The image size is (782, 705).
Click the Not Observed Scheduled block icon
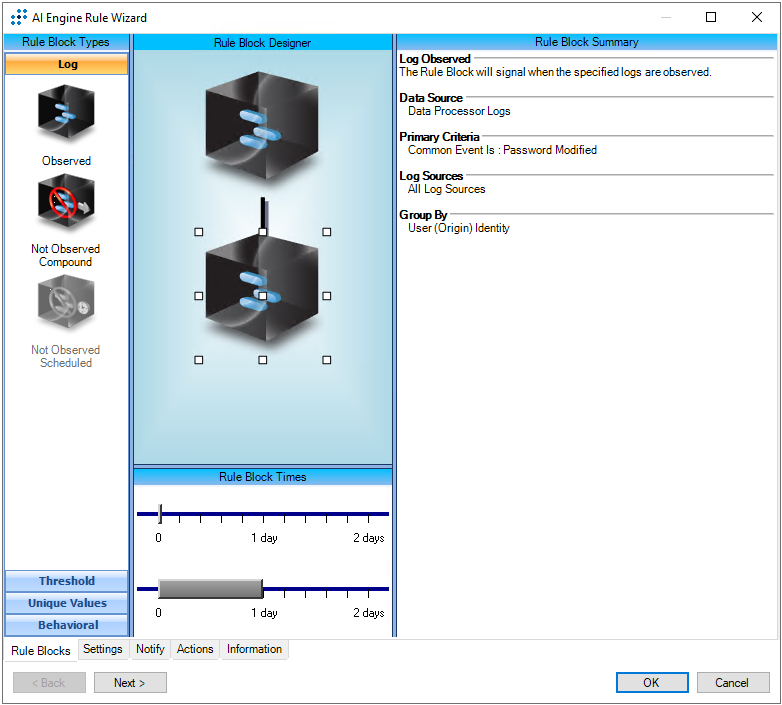66,304
